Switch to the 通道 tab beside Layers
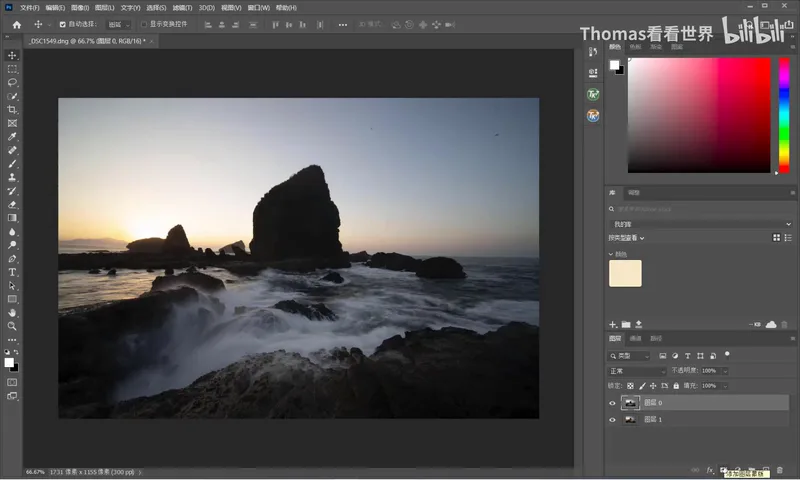Screen dimensions: 800x480 coord(635,339)
